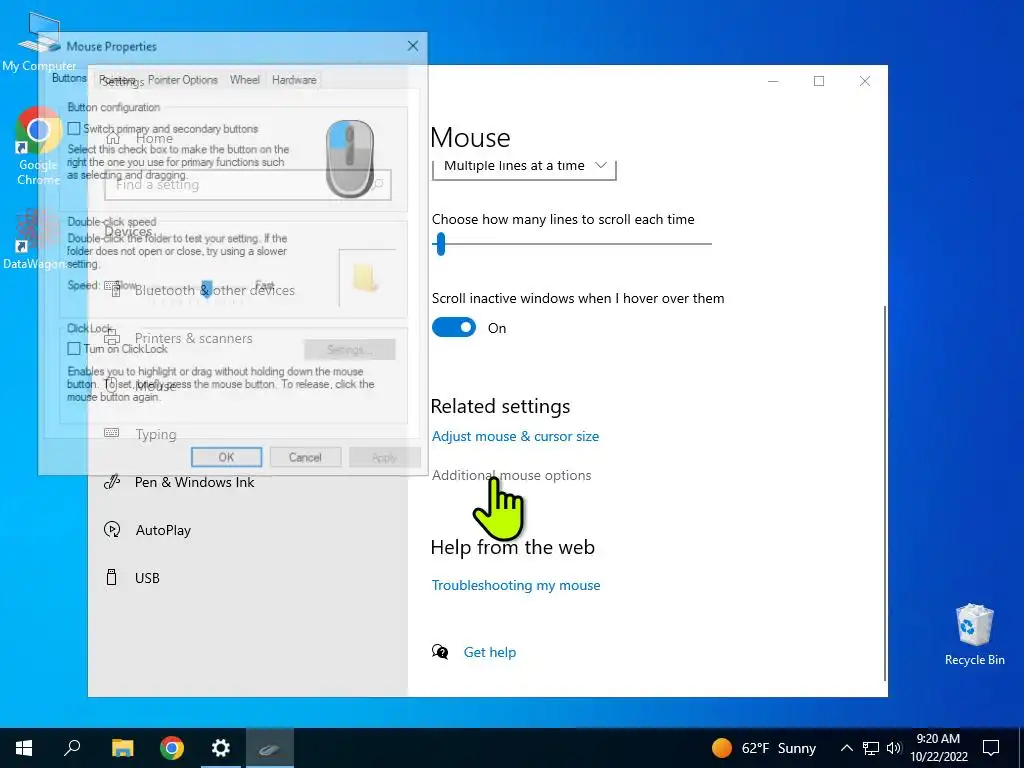1024x768 pixels.
Task: Open the Recycle Bin icon
Action: click(974, 635)
